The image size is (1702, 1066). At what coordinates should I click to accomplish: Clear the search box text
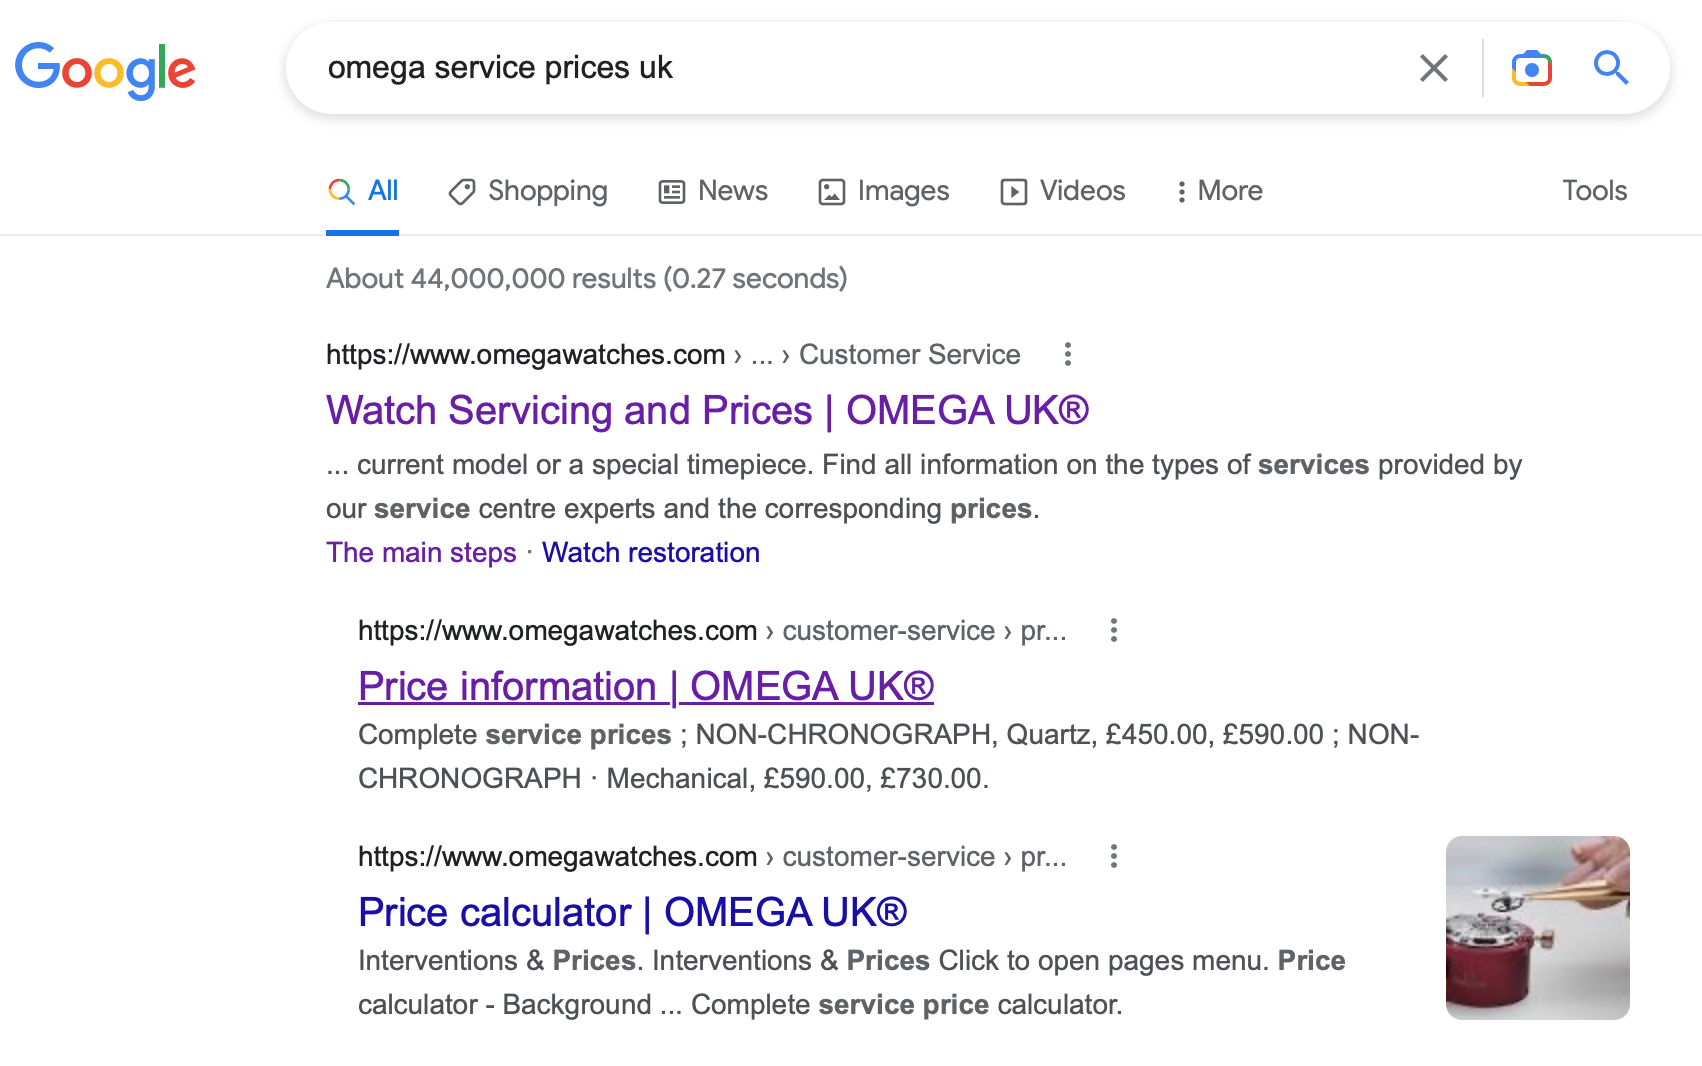point(1433,68)
